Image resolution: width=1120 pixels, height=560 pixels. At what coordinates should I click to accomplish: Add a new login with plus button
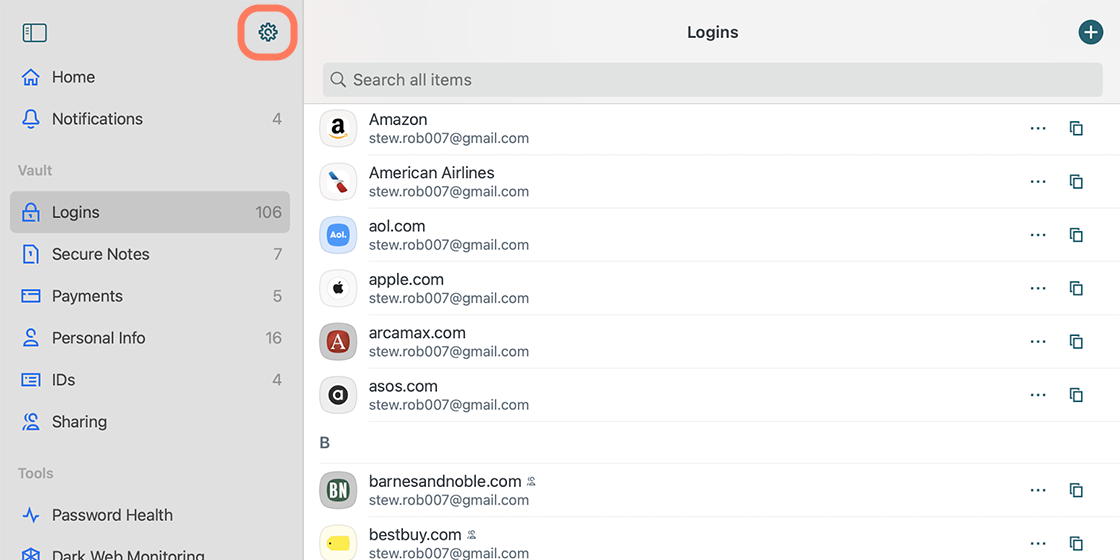click(1090, 32)
